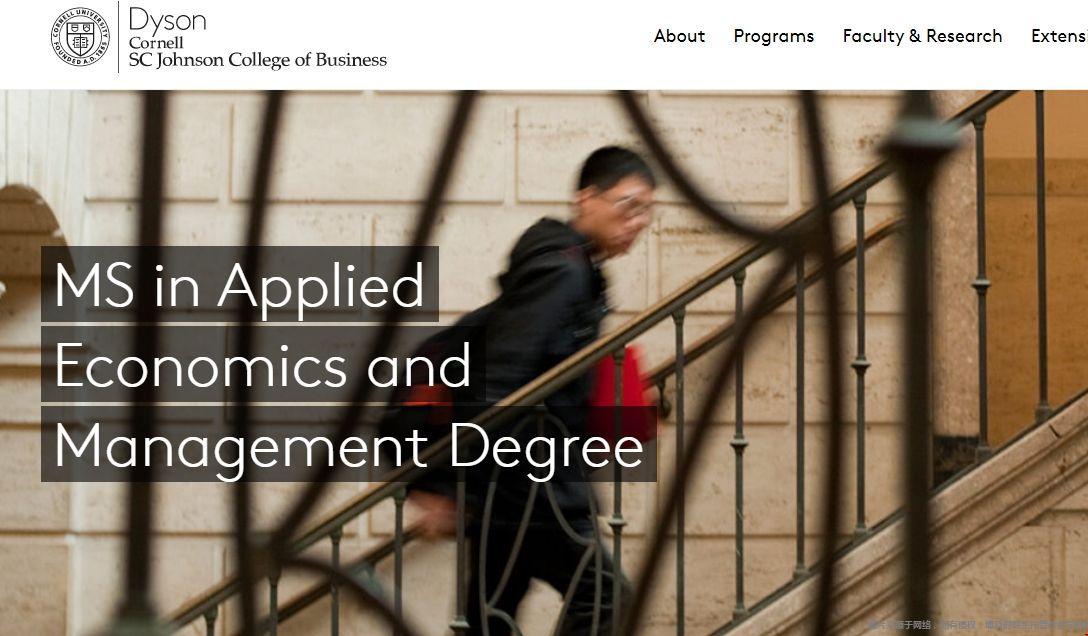
Task: Click the Dyson wordmark in header
Action: 167,19
